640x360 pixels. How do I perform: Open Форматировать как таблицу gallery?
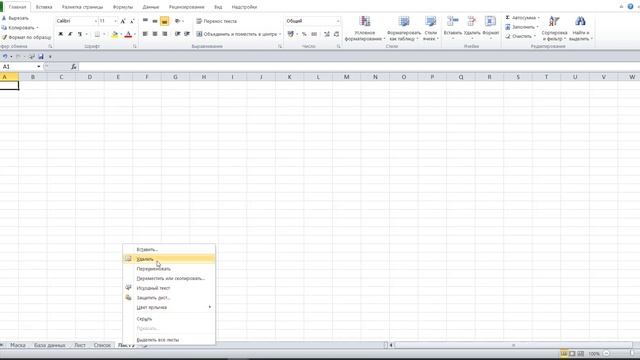pos(404,28)
